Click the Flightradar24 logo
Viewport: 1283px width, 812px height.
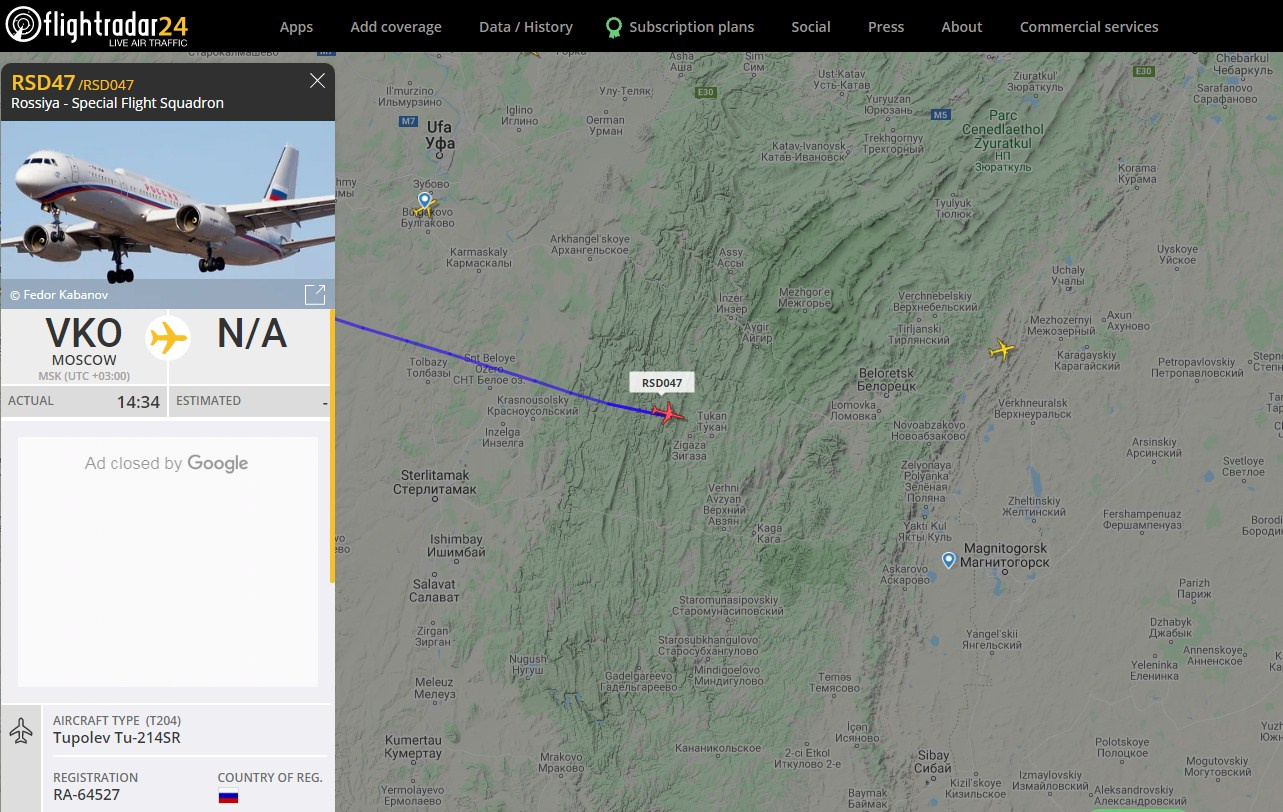click(x=96, y=26)
